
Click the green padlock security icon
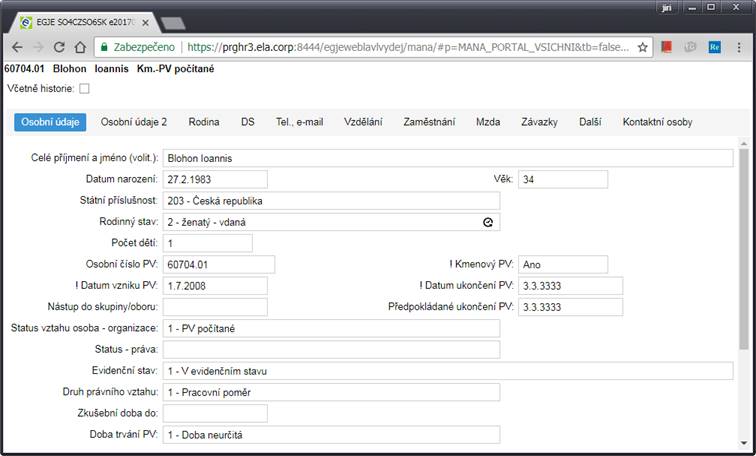(103, 47)
